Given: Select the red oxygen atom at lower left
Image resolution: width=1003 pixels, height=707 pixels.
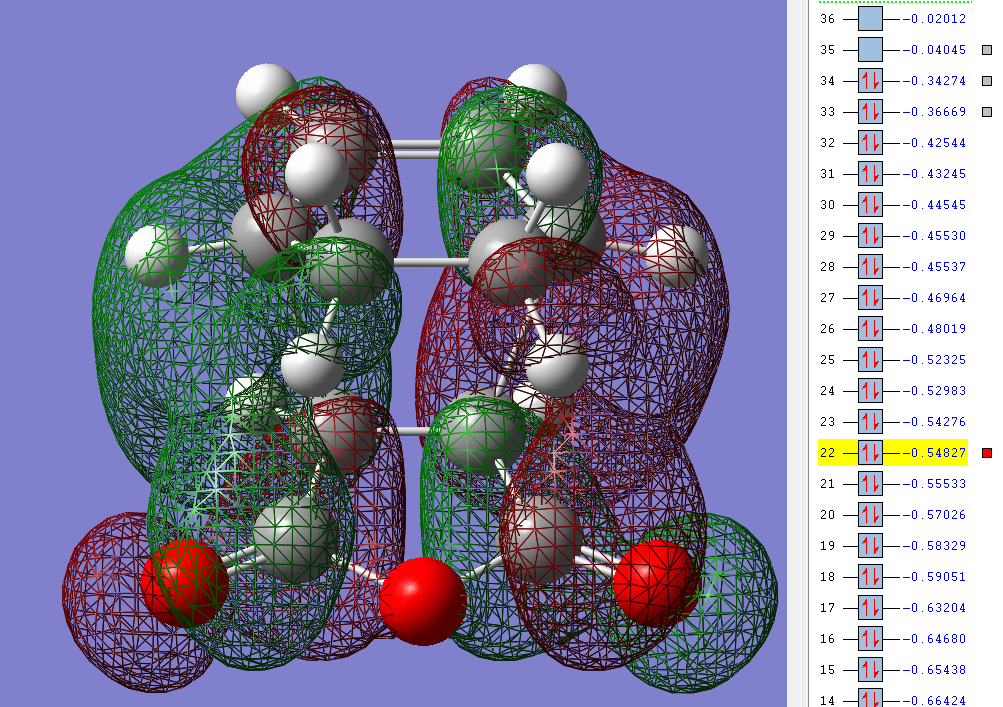Looking at the screenshot, I should [x=184, y=582].
